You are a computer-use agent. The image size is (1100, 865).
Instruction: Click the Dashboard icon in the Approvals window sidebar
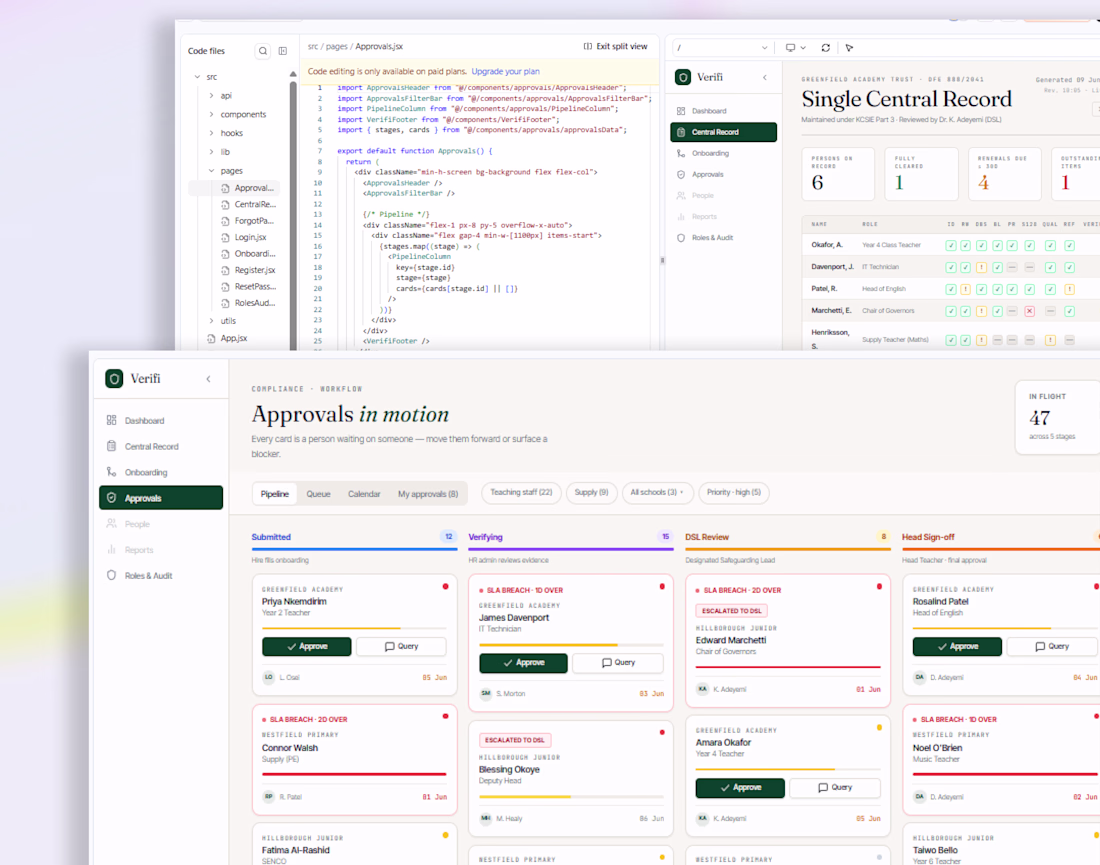(x=112, y=420)
